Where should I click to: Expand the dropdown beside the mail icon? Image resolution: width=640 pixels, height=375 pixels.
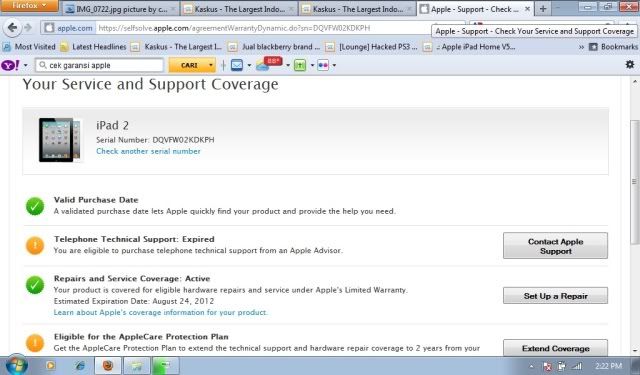click(x=249, y=65)
